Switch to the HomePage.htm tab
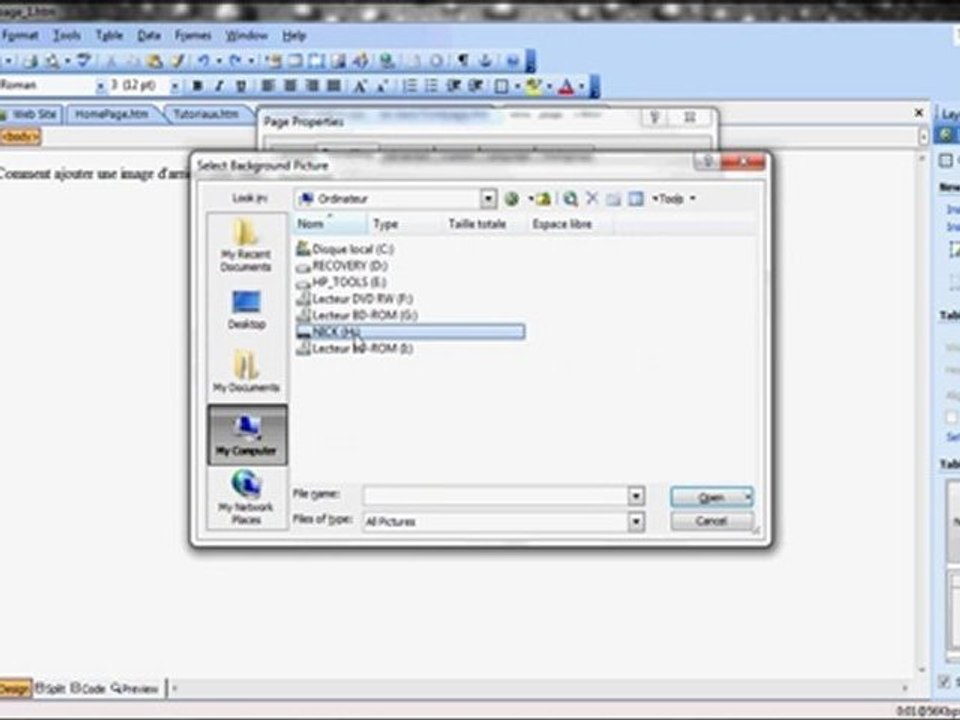960x720 pixels. 111,114
